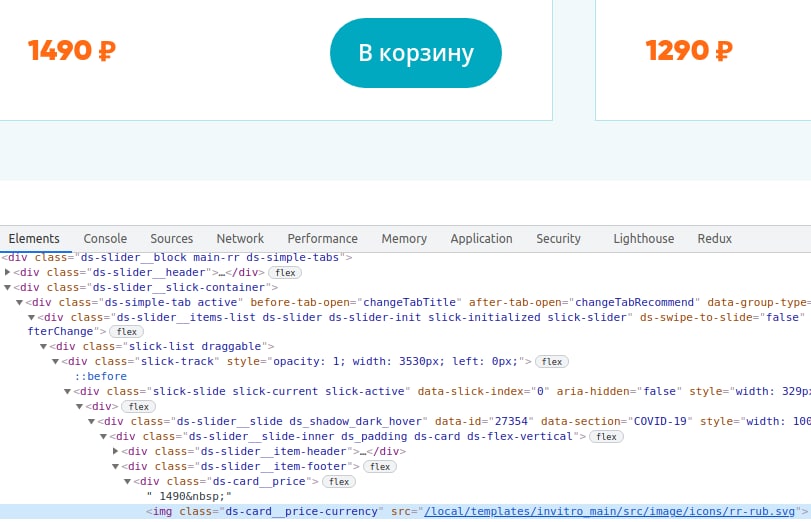This screenshot has height=522, width=811.
Task: Open the Redux tab
Action: click(714, 238)
